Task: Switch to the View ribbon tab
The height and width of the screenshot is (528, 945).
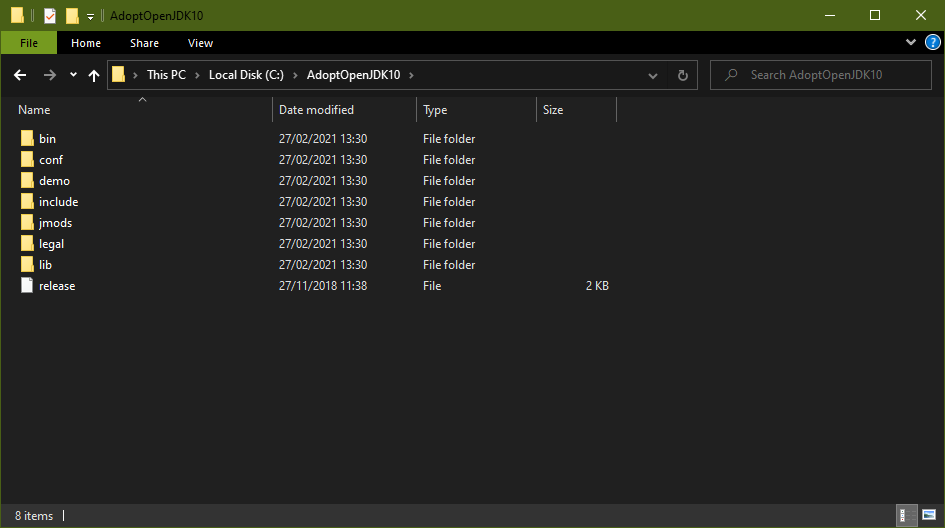Action: click(x=200, y=43)
